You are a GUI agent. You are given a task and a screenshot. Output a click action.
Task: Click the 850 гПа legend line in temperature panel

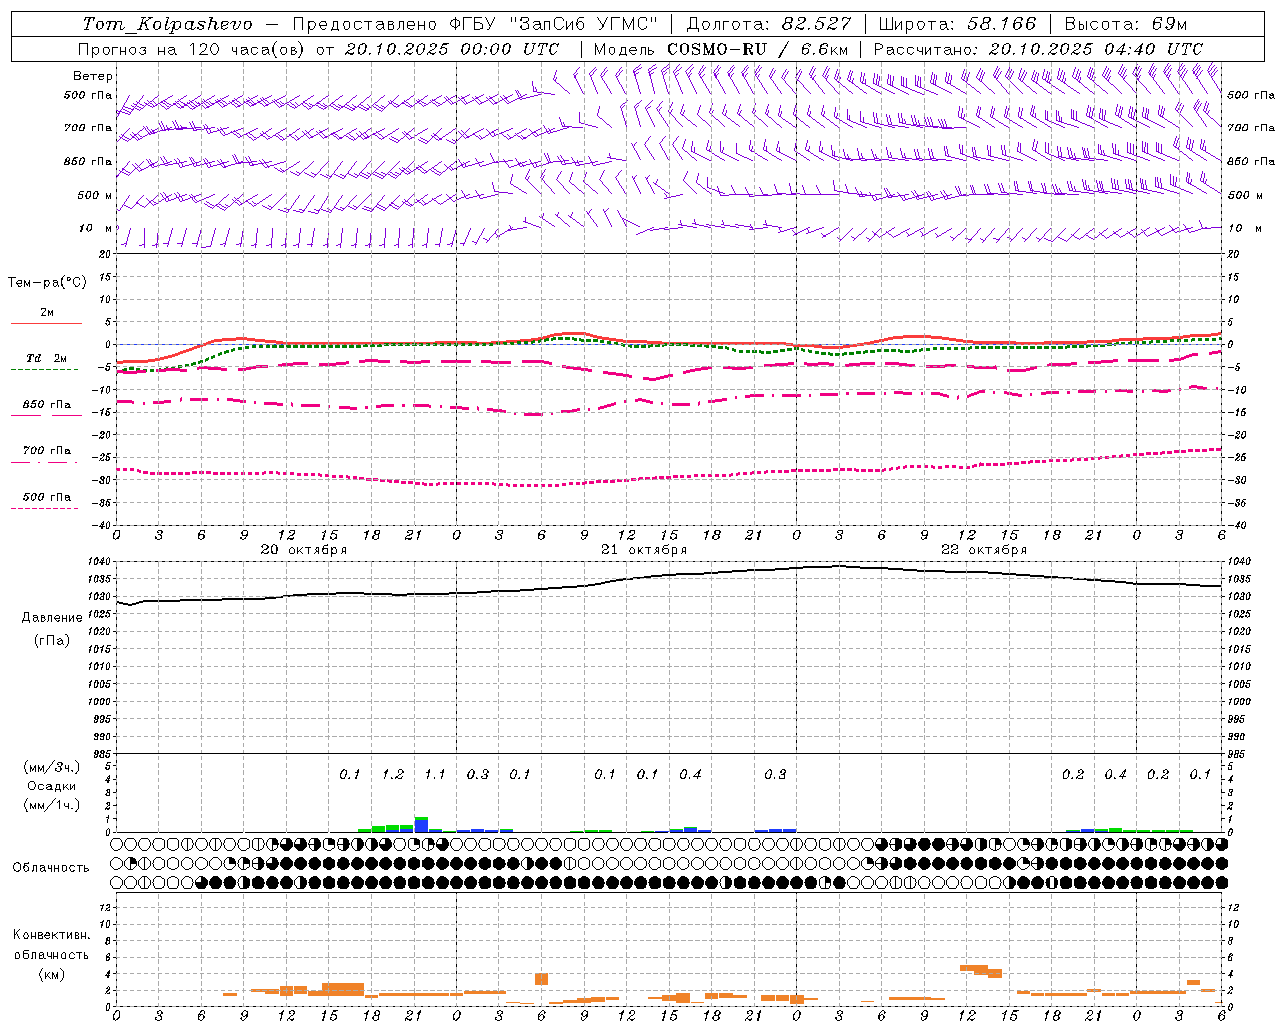point(46,415)
